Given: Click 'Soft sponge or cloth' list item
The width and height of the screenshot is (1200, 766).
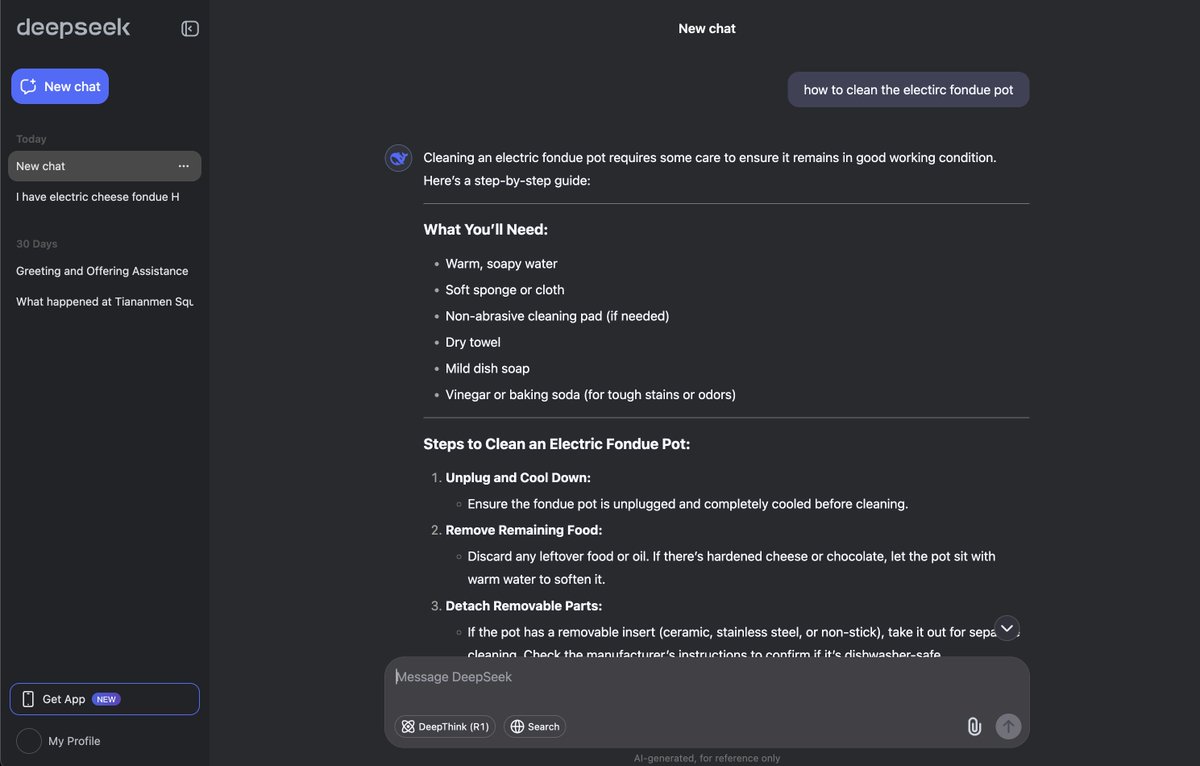Looking at the screenshot, I should point(505,290).
